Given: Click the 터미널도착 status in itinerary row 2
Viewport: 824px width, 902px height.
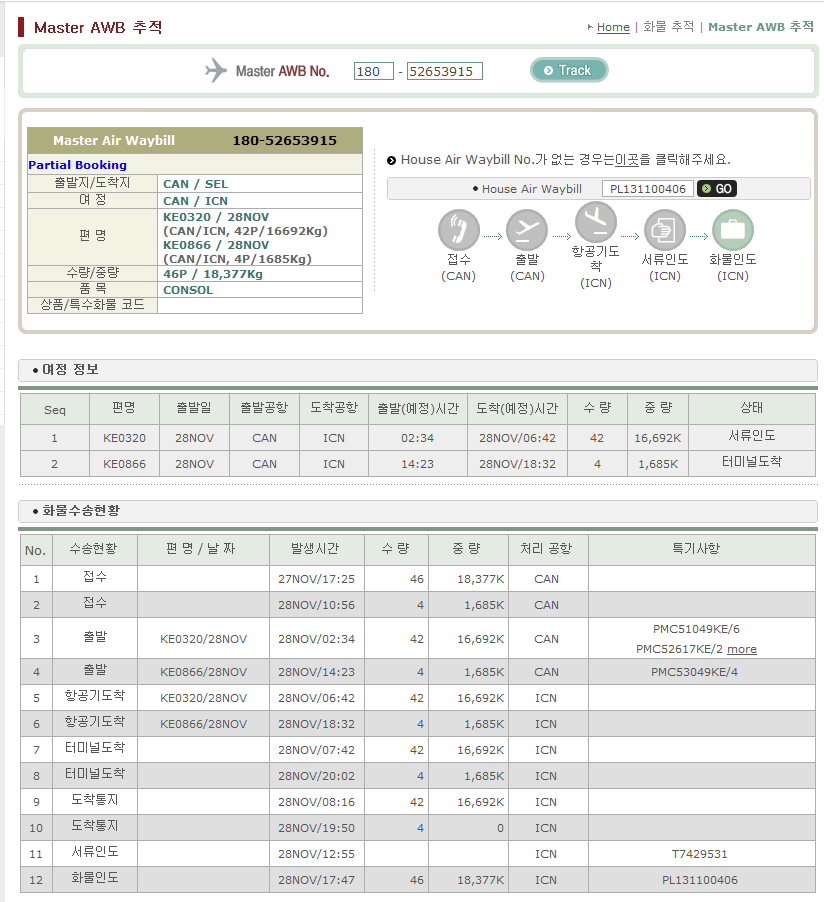Looking at the screenshot, I should pos(751,461).
